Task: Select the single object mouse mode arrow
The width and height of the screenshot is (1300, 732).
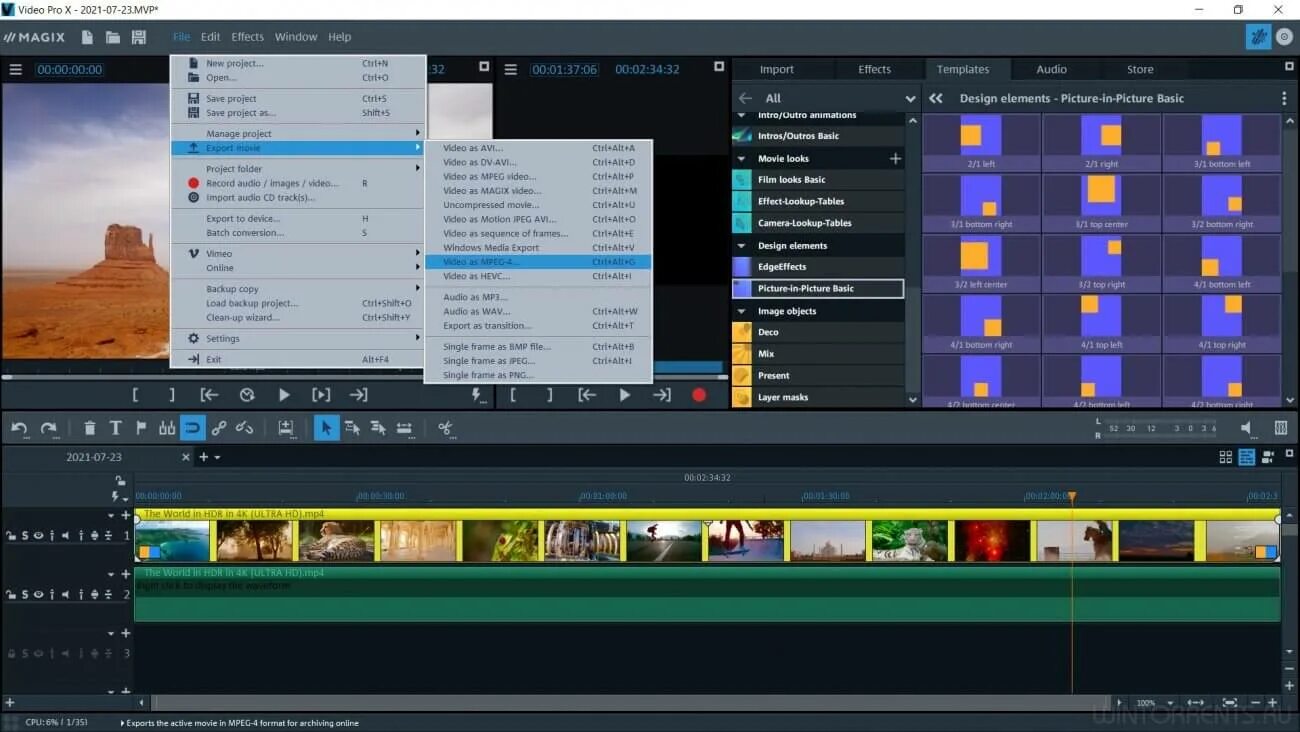Action: 326,428
